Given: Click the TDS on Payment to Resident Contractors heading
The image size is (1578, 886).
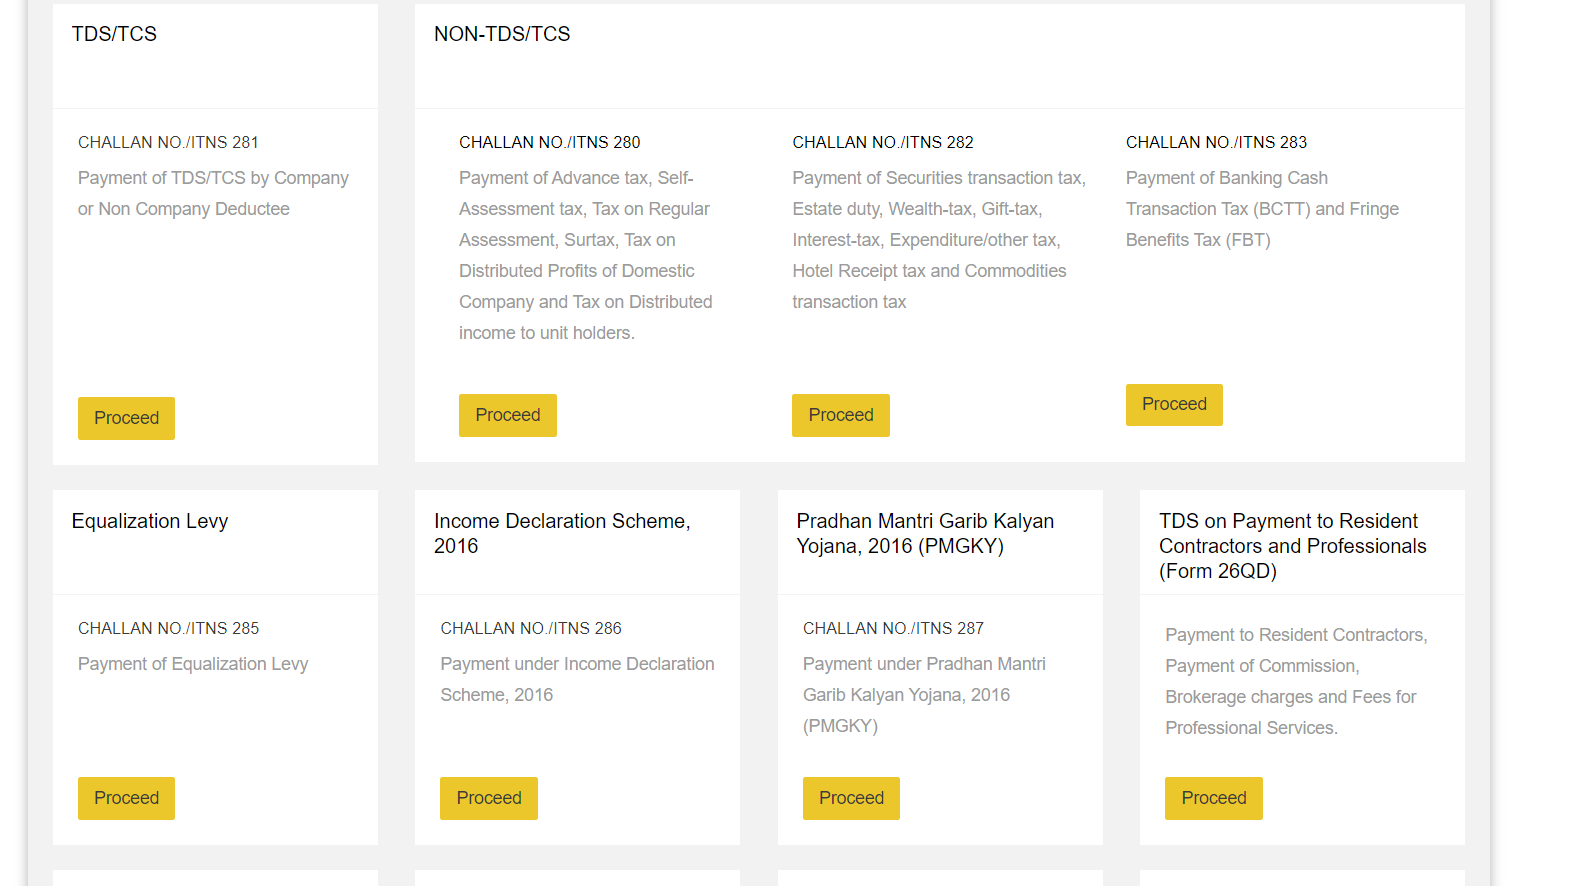Looking at the screenshot, I should [x=1292, y=546].
